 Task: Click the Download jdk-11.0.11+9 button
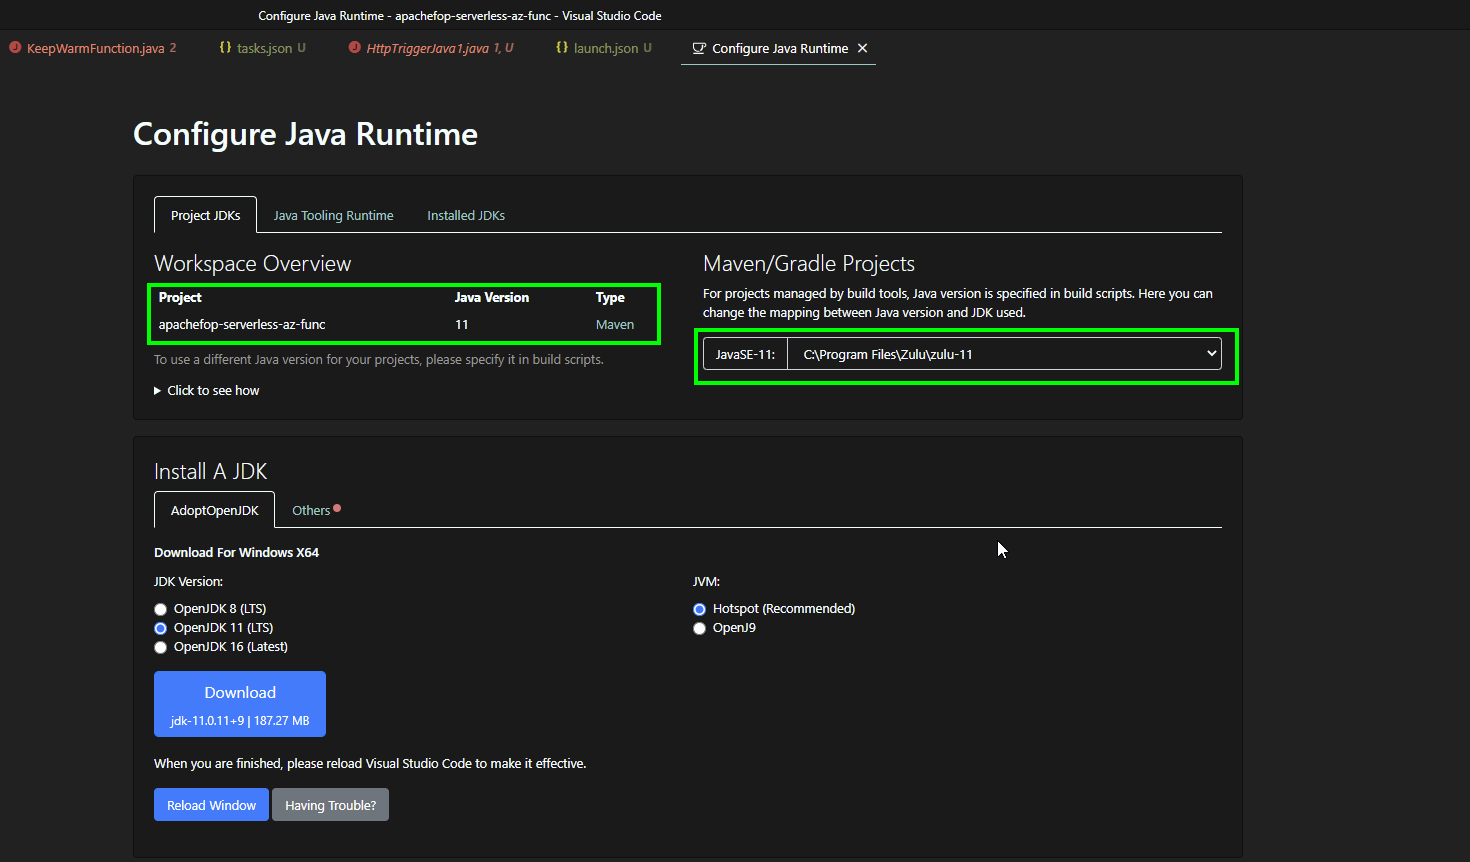[240, 704]
